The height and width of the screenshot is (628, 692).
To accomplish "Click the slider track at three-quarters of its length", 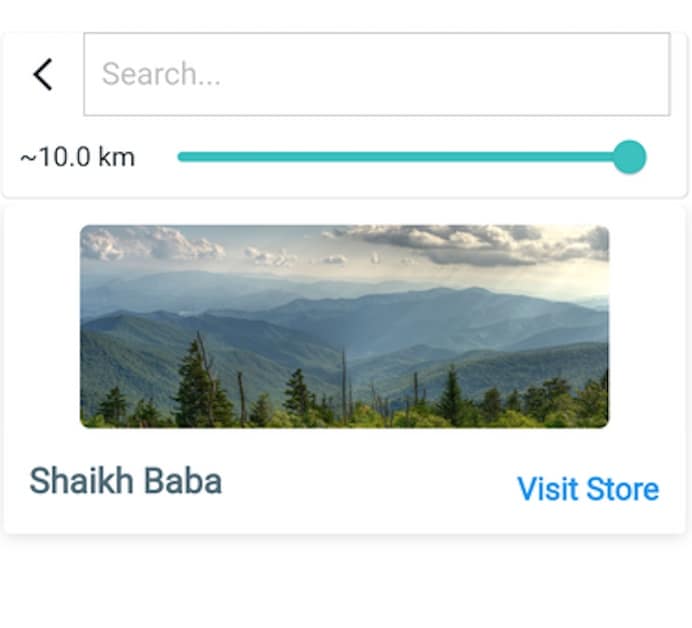I will coord(515,157).
